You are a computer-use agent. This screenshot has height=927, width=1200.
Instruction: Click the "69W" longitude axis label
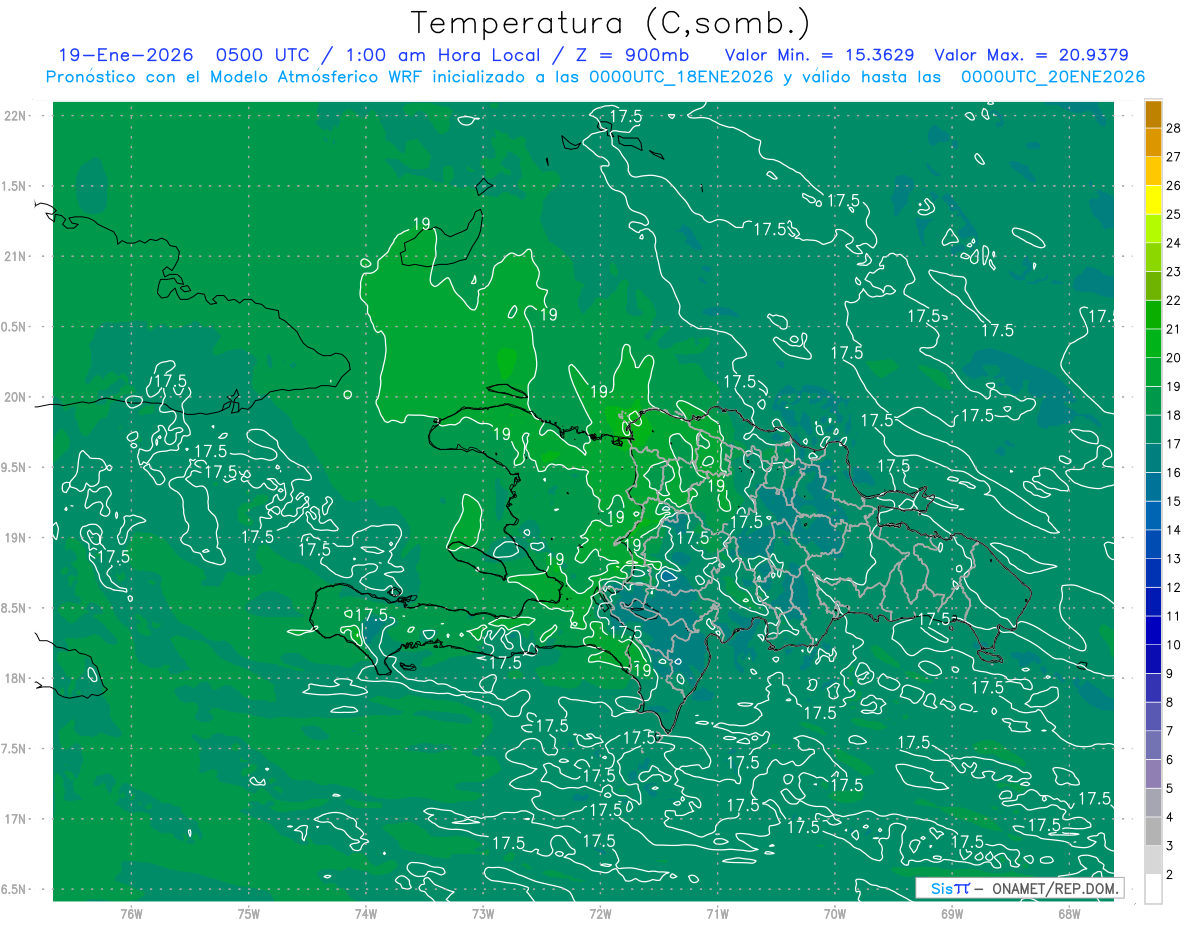click(952, 913)
